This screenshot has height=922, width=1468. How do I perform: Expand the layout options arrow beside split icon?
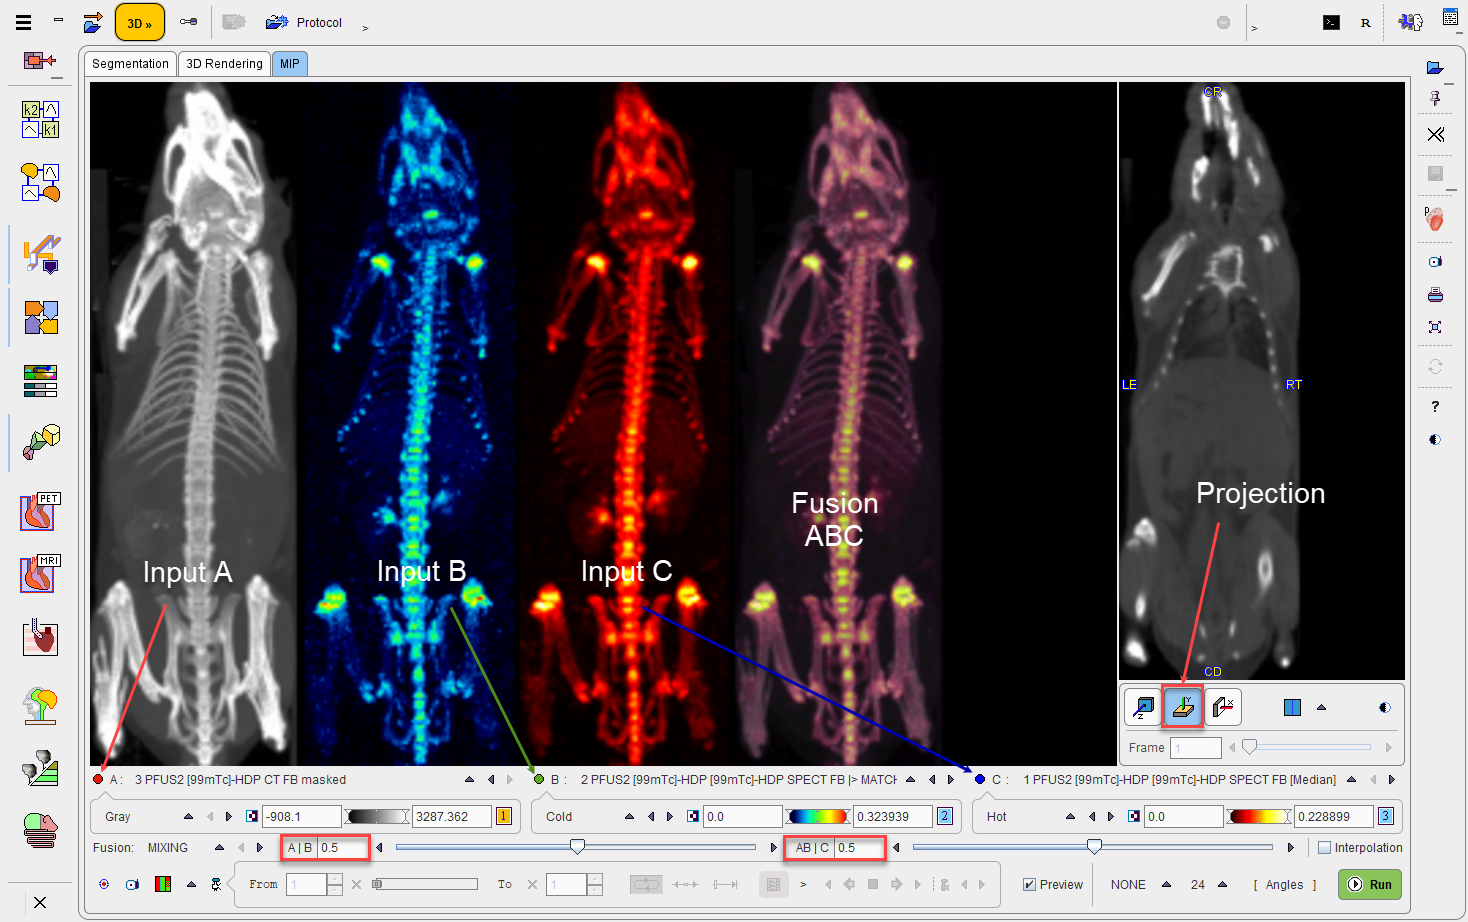click(1321, 707)
